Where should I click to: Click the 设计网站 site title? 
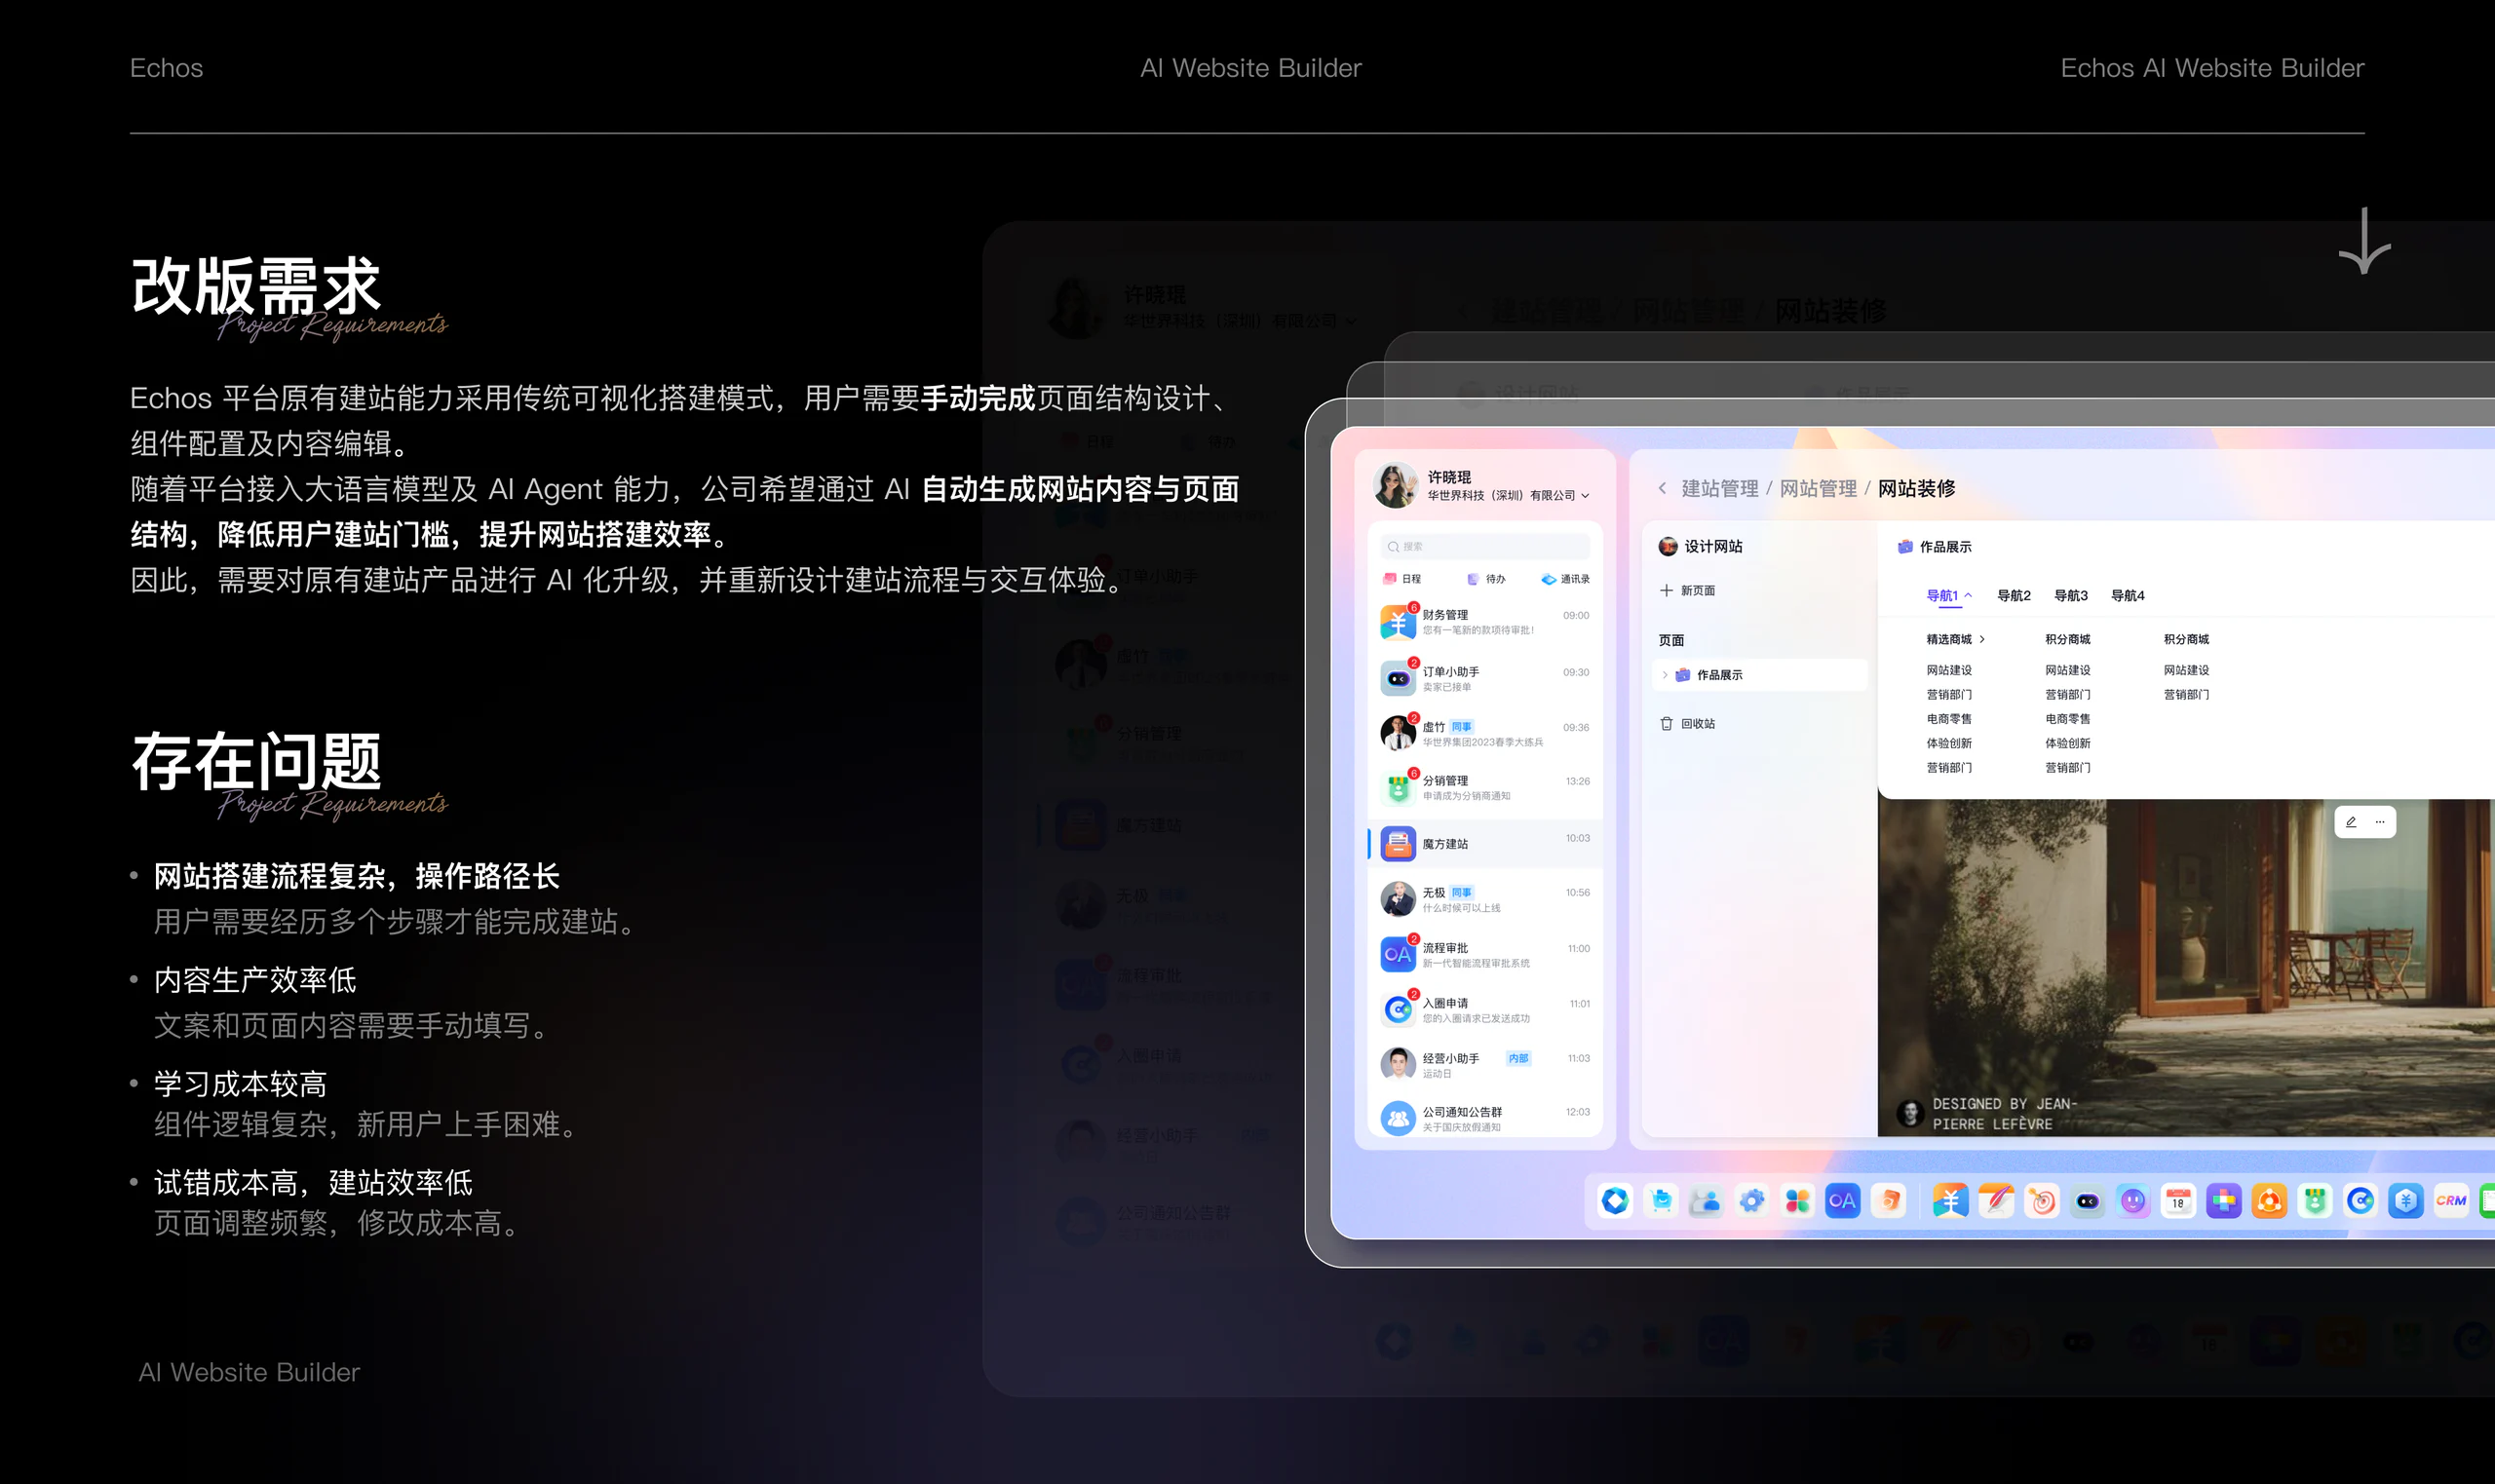(1713, 546)
